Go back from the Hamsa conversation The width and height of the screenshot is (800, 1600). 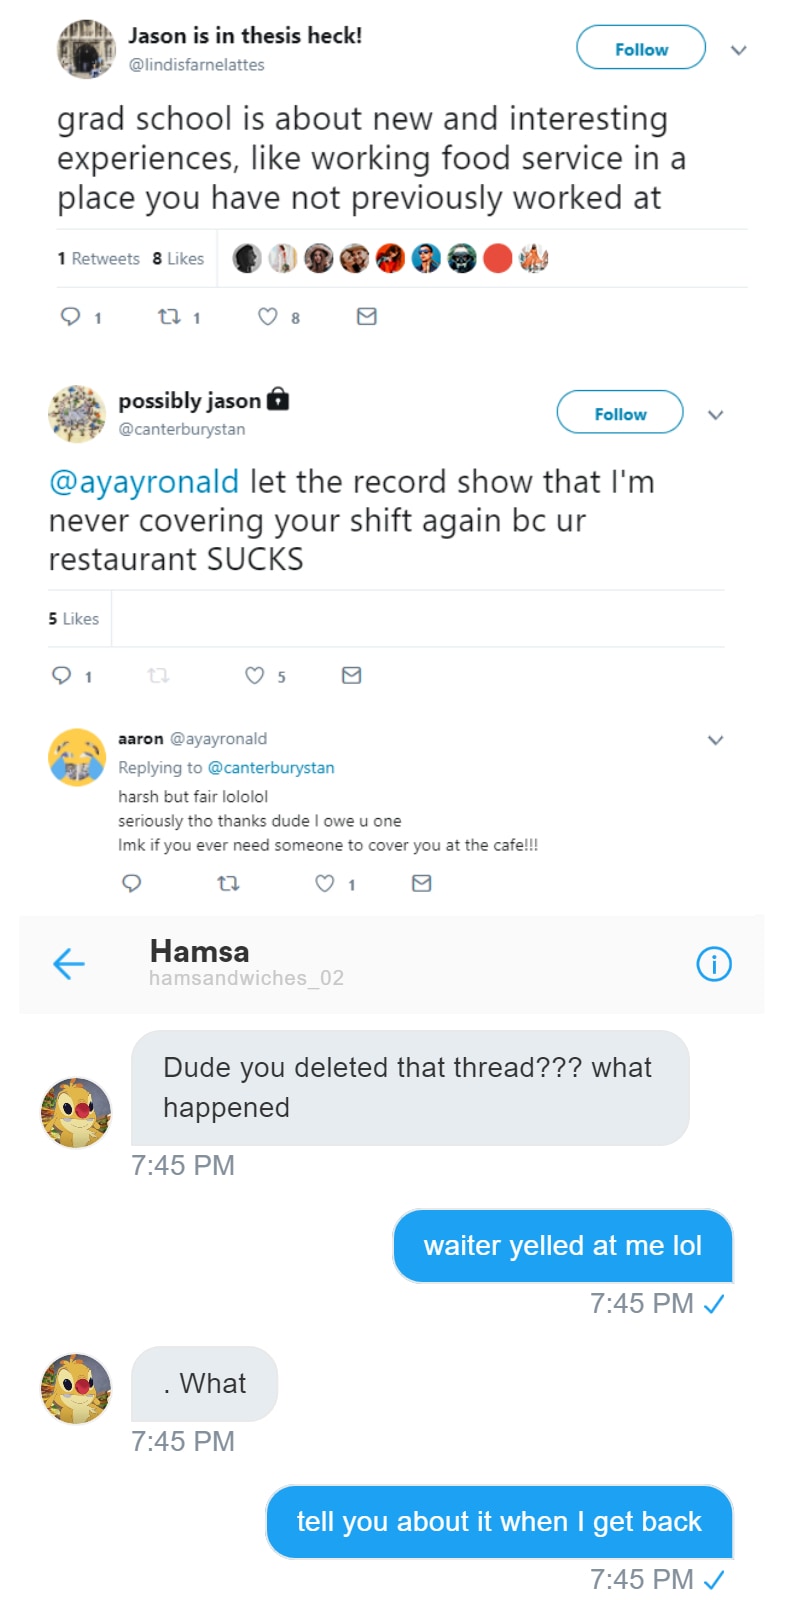tap(69, 964)
